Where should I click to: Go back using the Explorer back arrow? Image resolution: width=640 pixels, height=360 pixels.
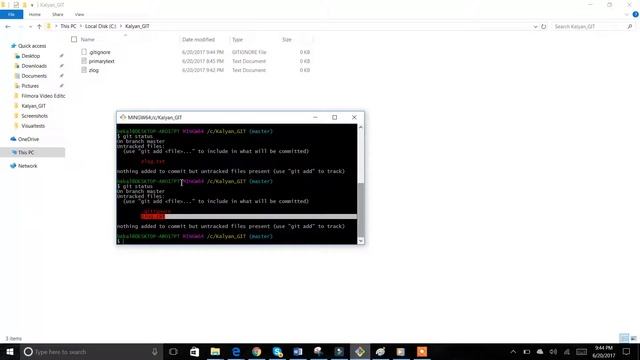(x=8, y=27)
